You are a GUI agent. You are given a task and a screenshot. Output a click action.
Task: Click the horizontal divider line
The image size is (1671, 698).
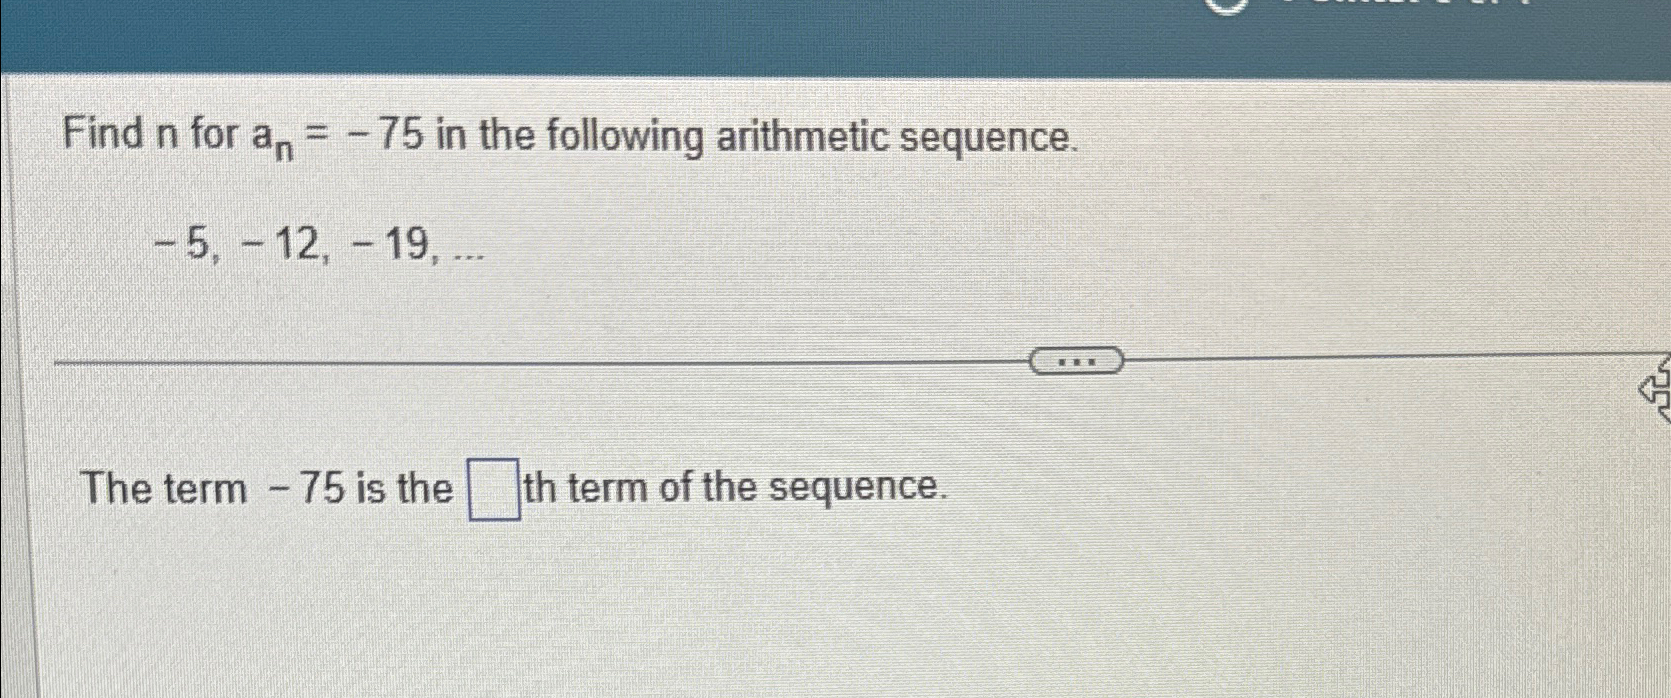[x=500, y=360]
